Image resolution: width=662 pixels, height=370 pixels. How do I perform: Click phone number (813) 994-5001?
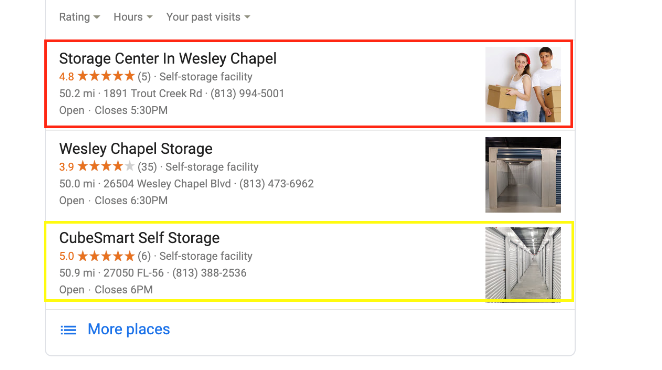[247, 93]
